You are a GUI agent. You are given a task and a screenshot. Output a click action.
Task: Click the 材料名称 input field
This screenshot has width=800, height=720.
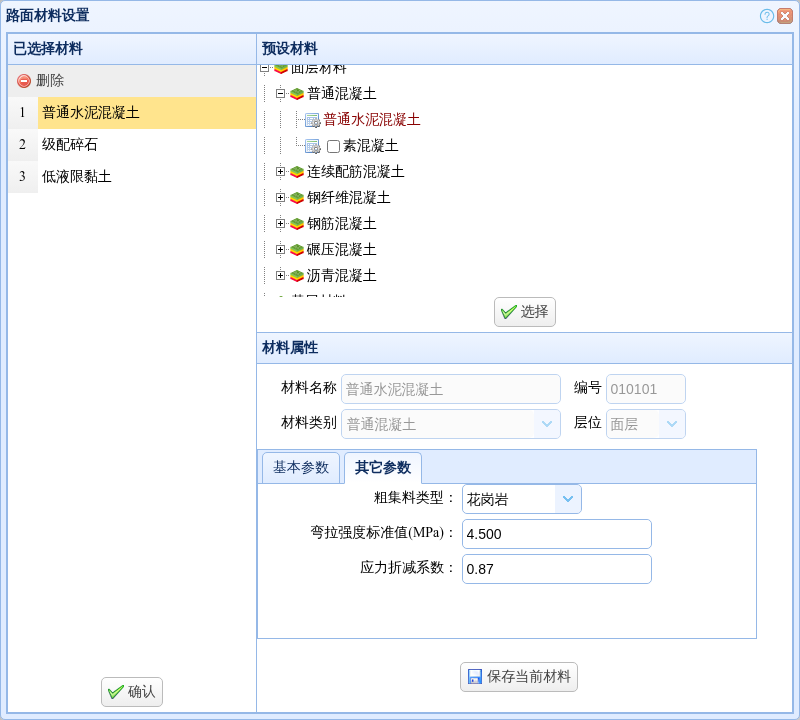pyautogui.click(x=451, y=389)
